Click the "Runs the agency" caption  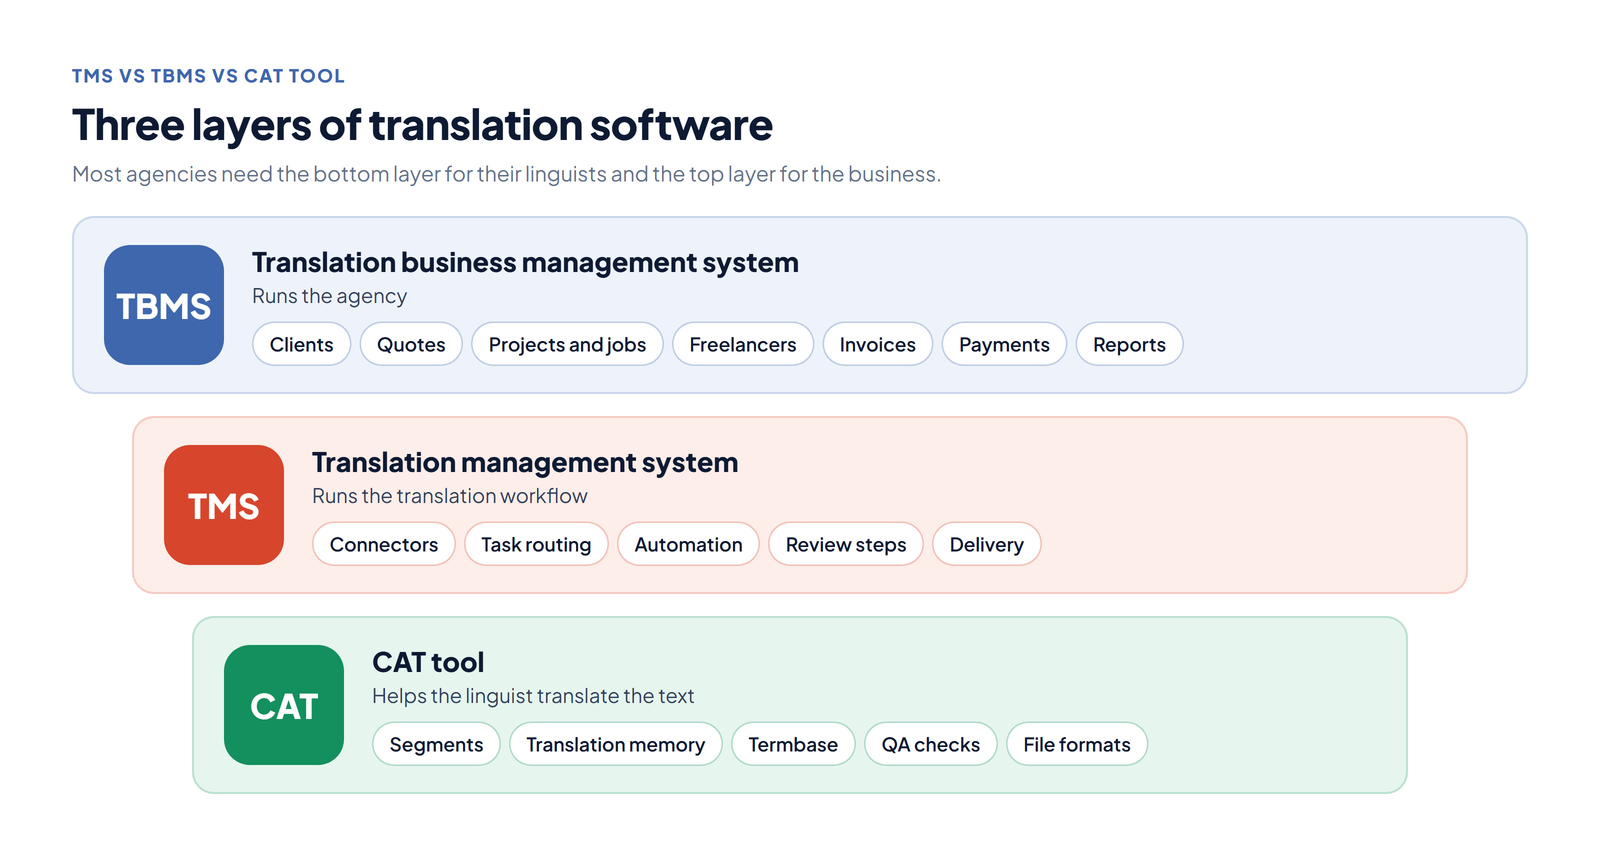pyautogui.click(x=329, y=296)
